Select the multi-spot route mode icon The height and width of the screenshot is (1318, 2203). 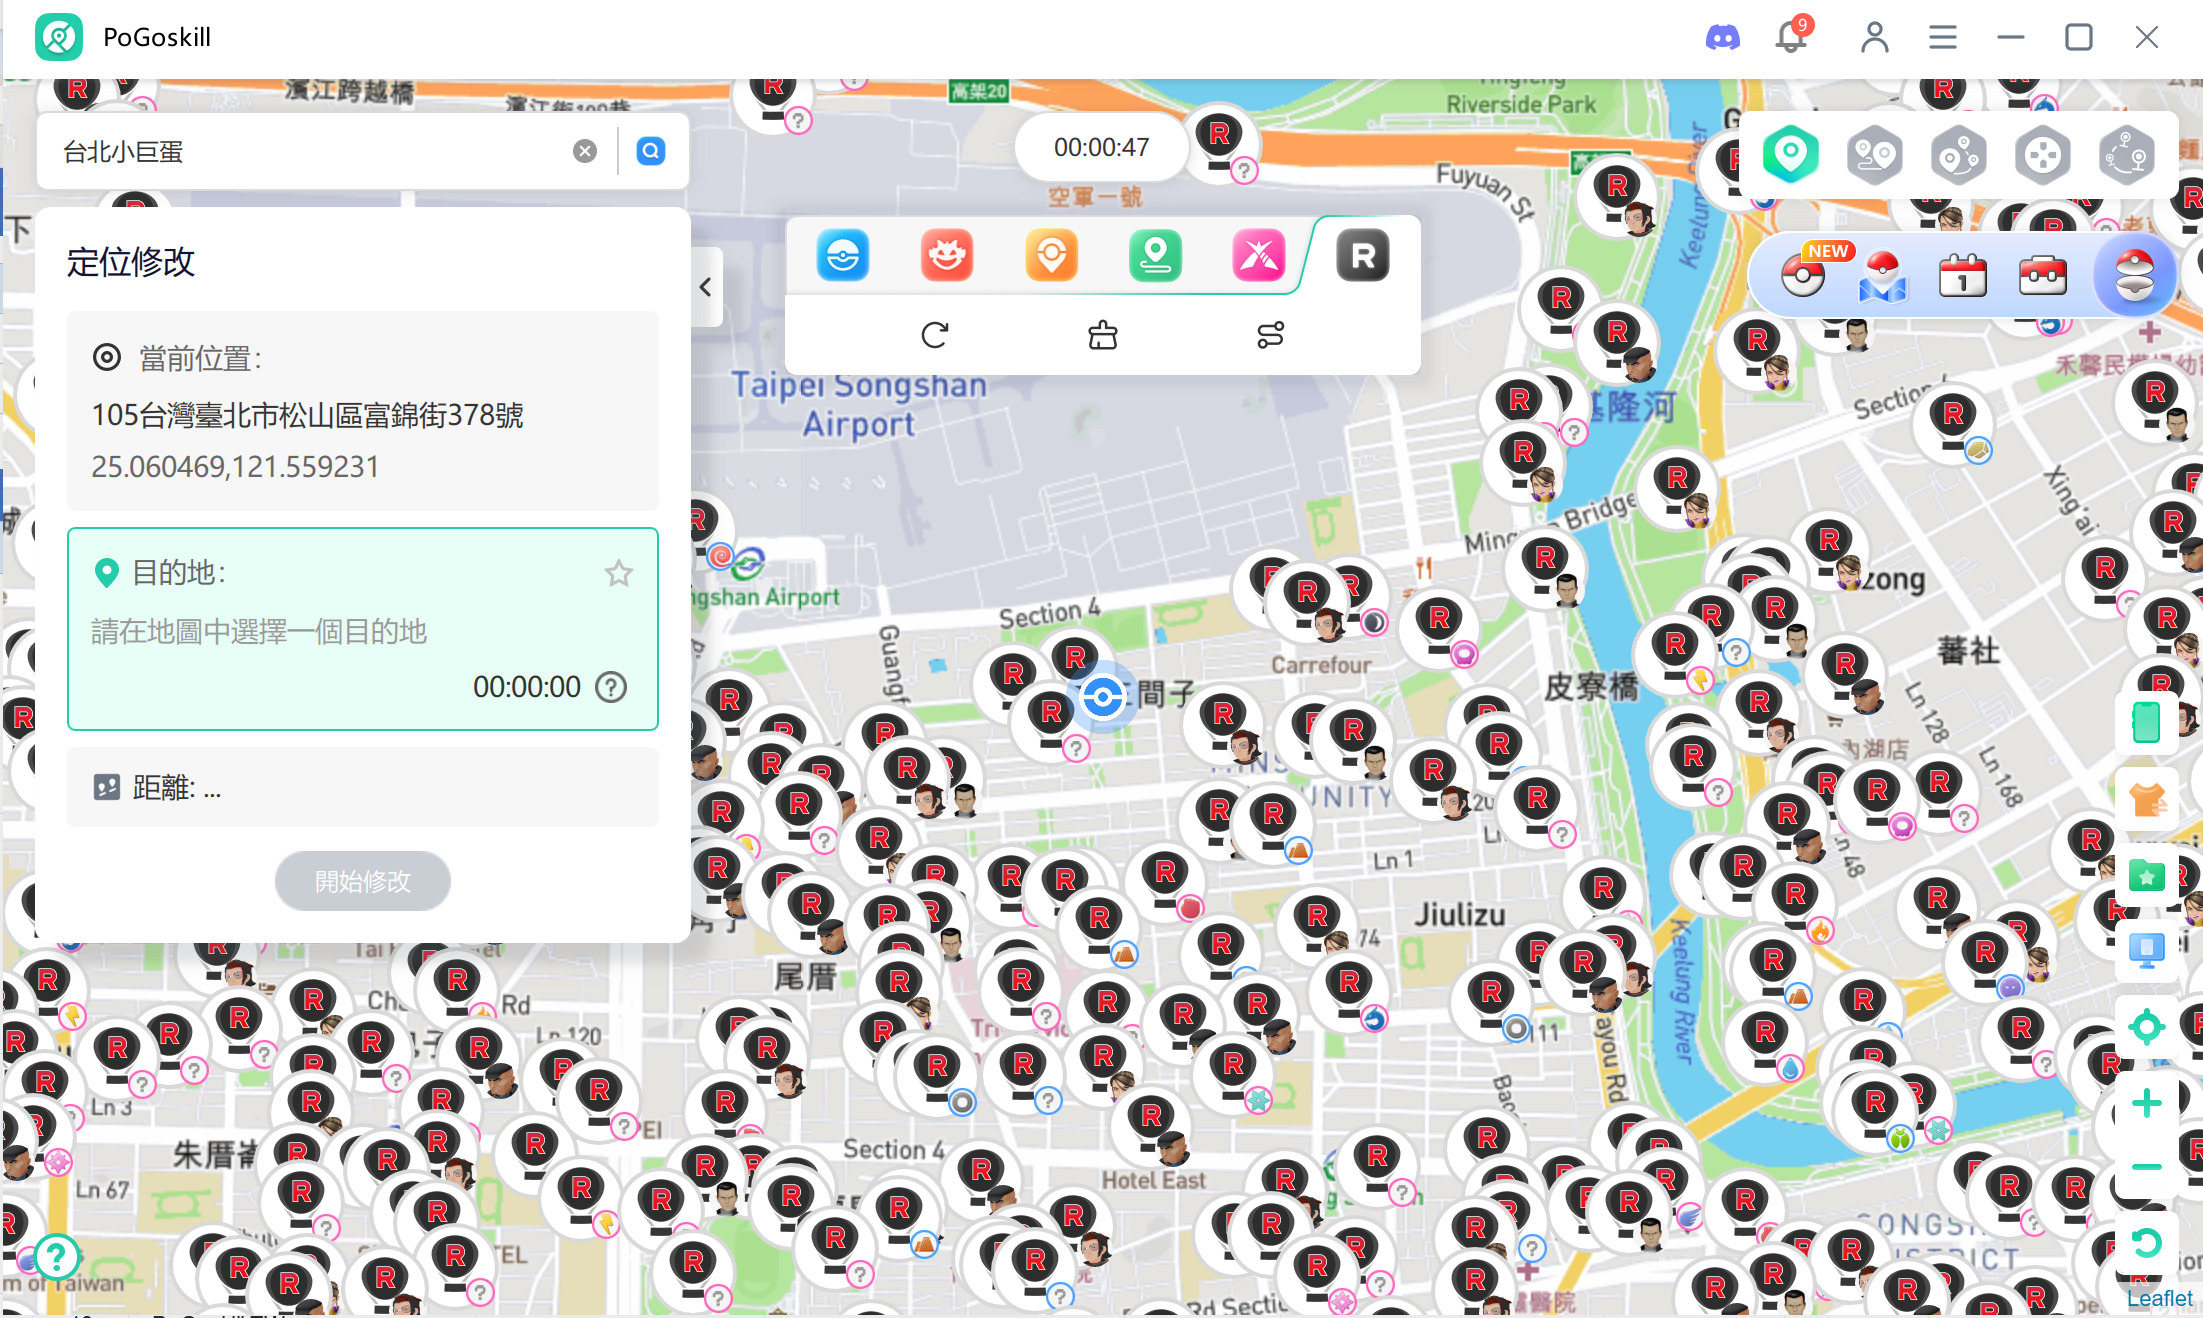pos(1958,155)
